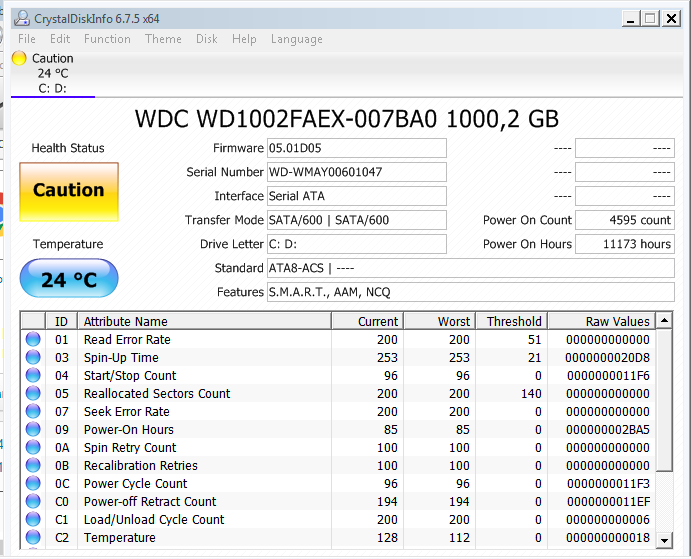Screen dimensions: 691x559
Task: Click the ID column header
Action: pos(61,321)
